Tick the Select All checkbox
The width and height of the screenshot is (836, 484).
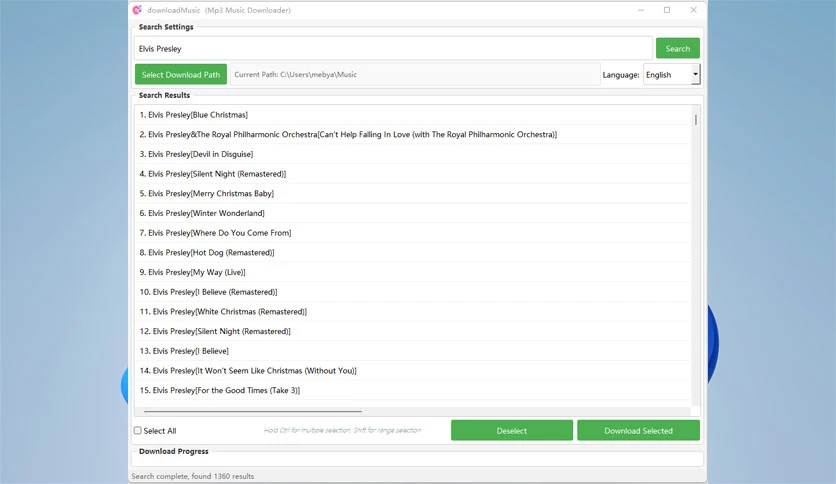(138, 430)
